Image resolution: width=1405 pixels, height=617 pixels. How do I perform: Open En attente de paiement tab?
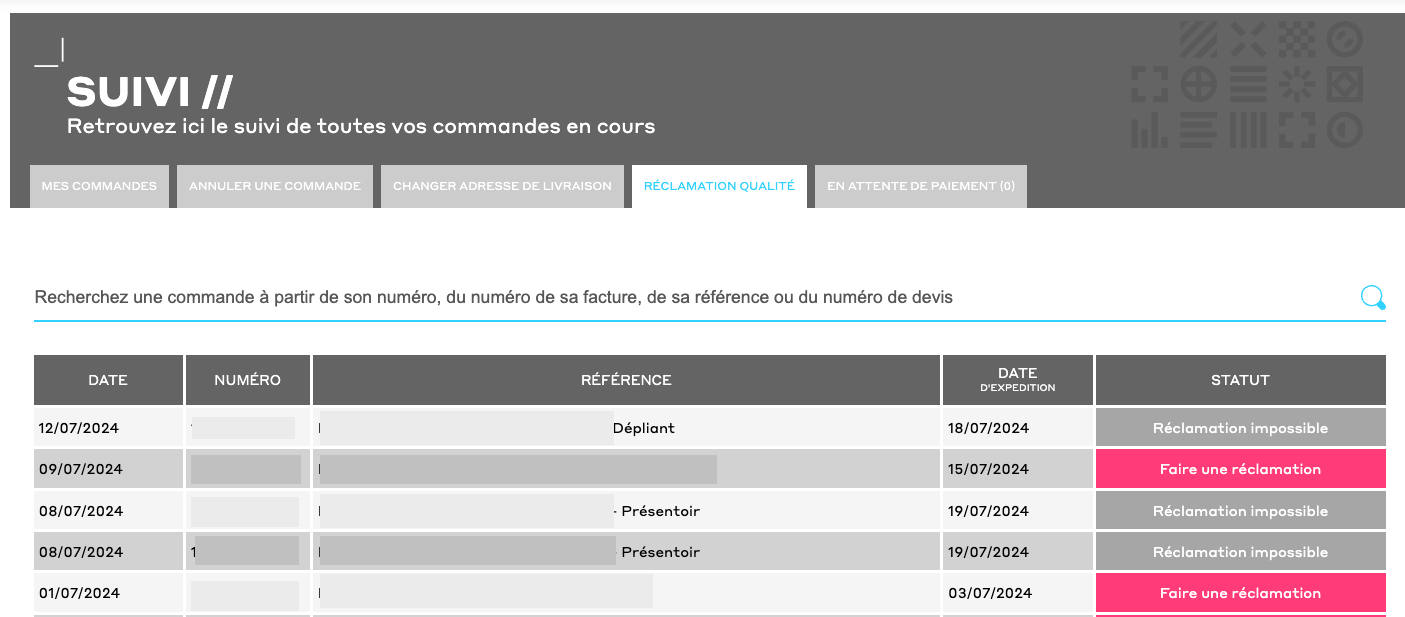[x=920, y=186]
